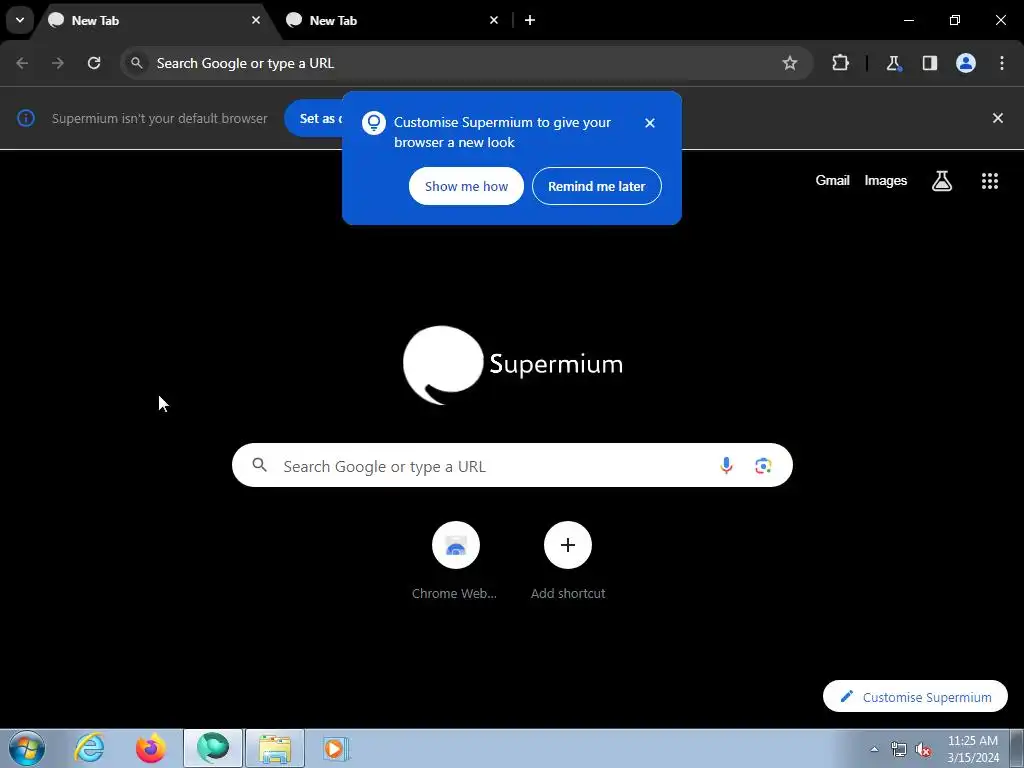Go forward with the forward arrow
Image resolution: width=1024 pixels, height=768 pixels.
[58, 63]
